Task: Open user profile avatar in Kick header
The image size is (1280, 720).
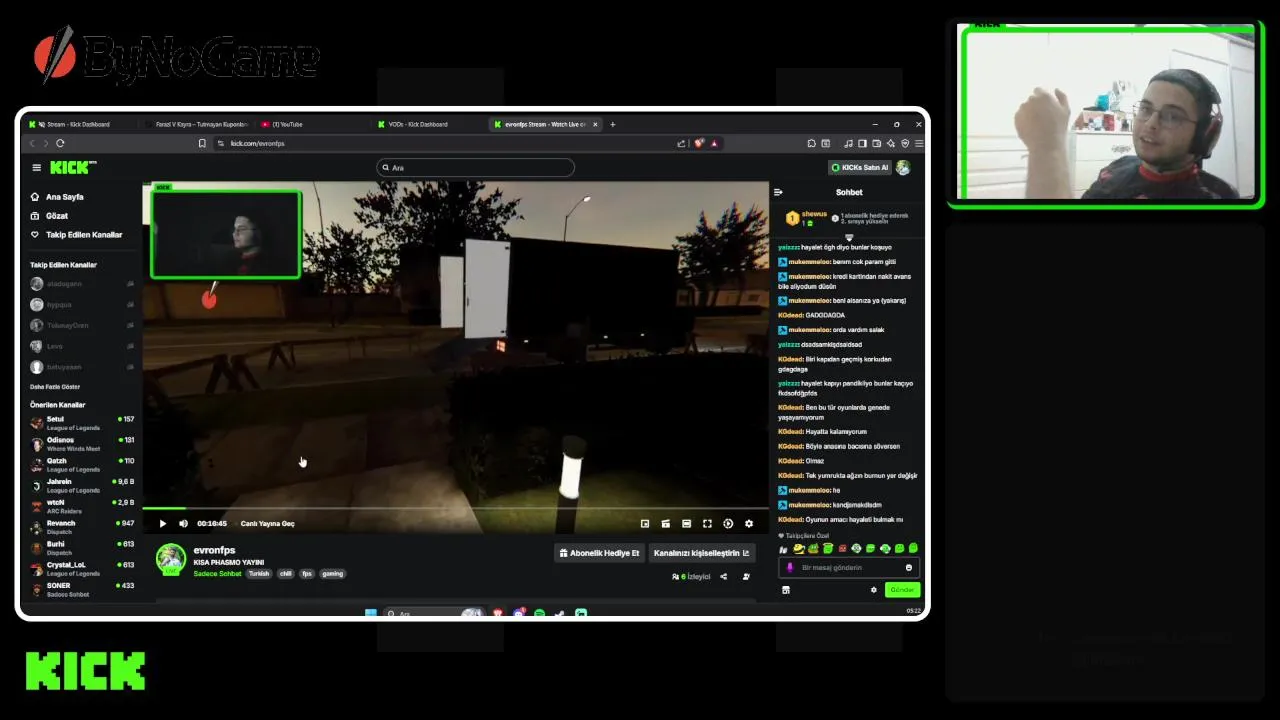Action: click(903, 167)
